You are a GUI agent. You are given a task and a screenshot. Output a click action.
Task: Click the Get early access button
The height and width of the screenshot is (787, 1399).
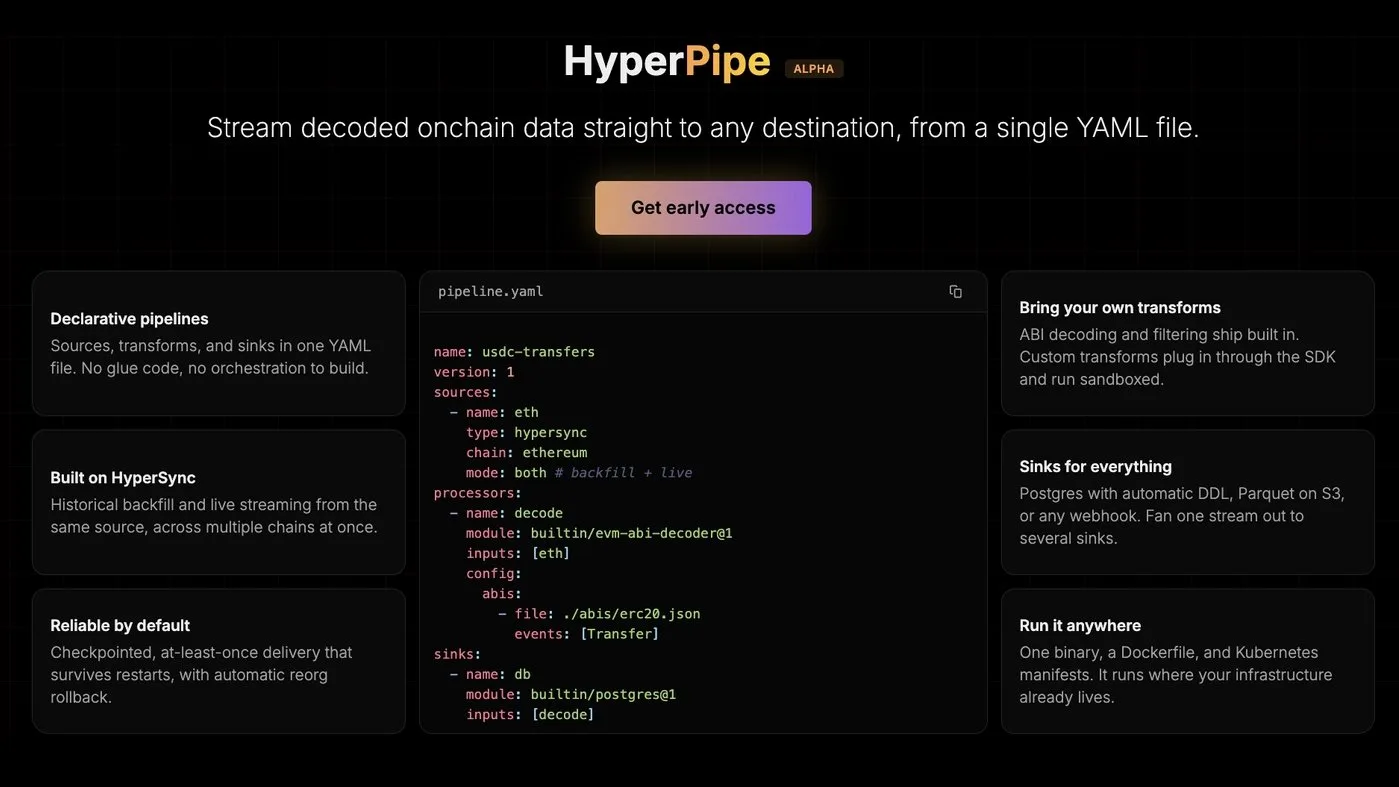pyautogui.click(x=703, y=208)
